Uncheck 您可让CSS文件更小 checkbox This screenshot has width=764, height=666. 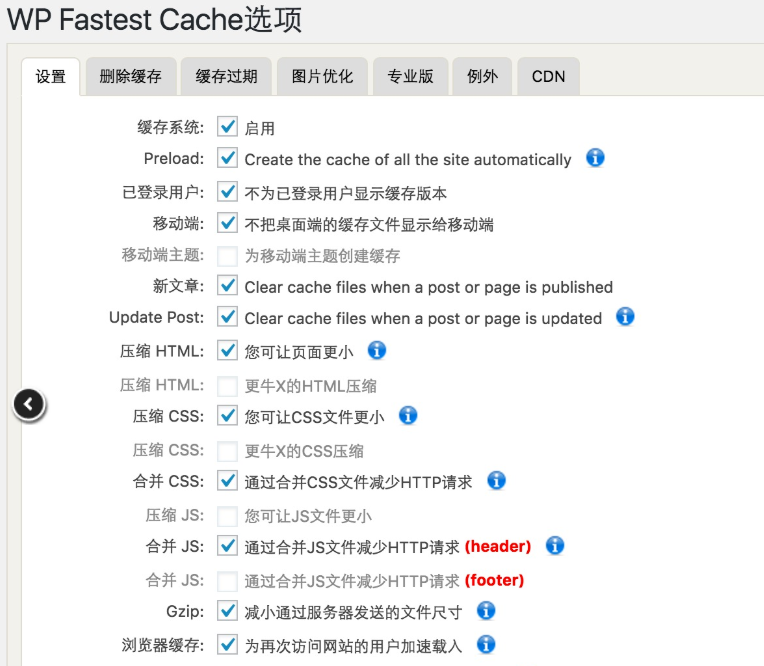click(228, 416)
